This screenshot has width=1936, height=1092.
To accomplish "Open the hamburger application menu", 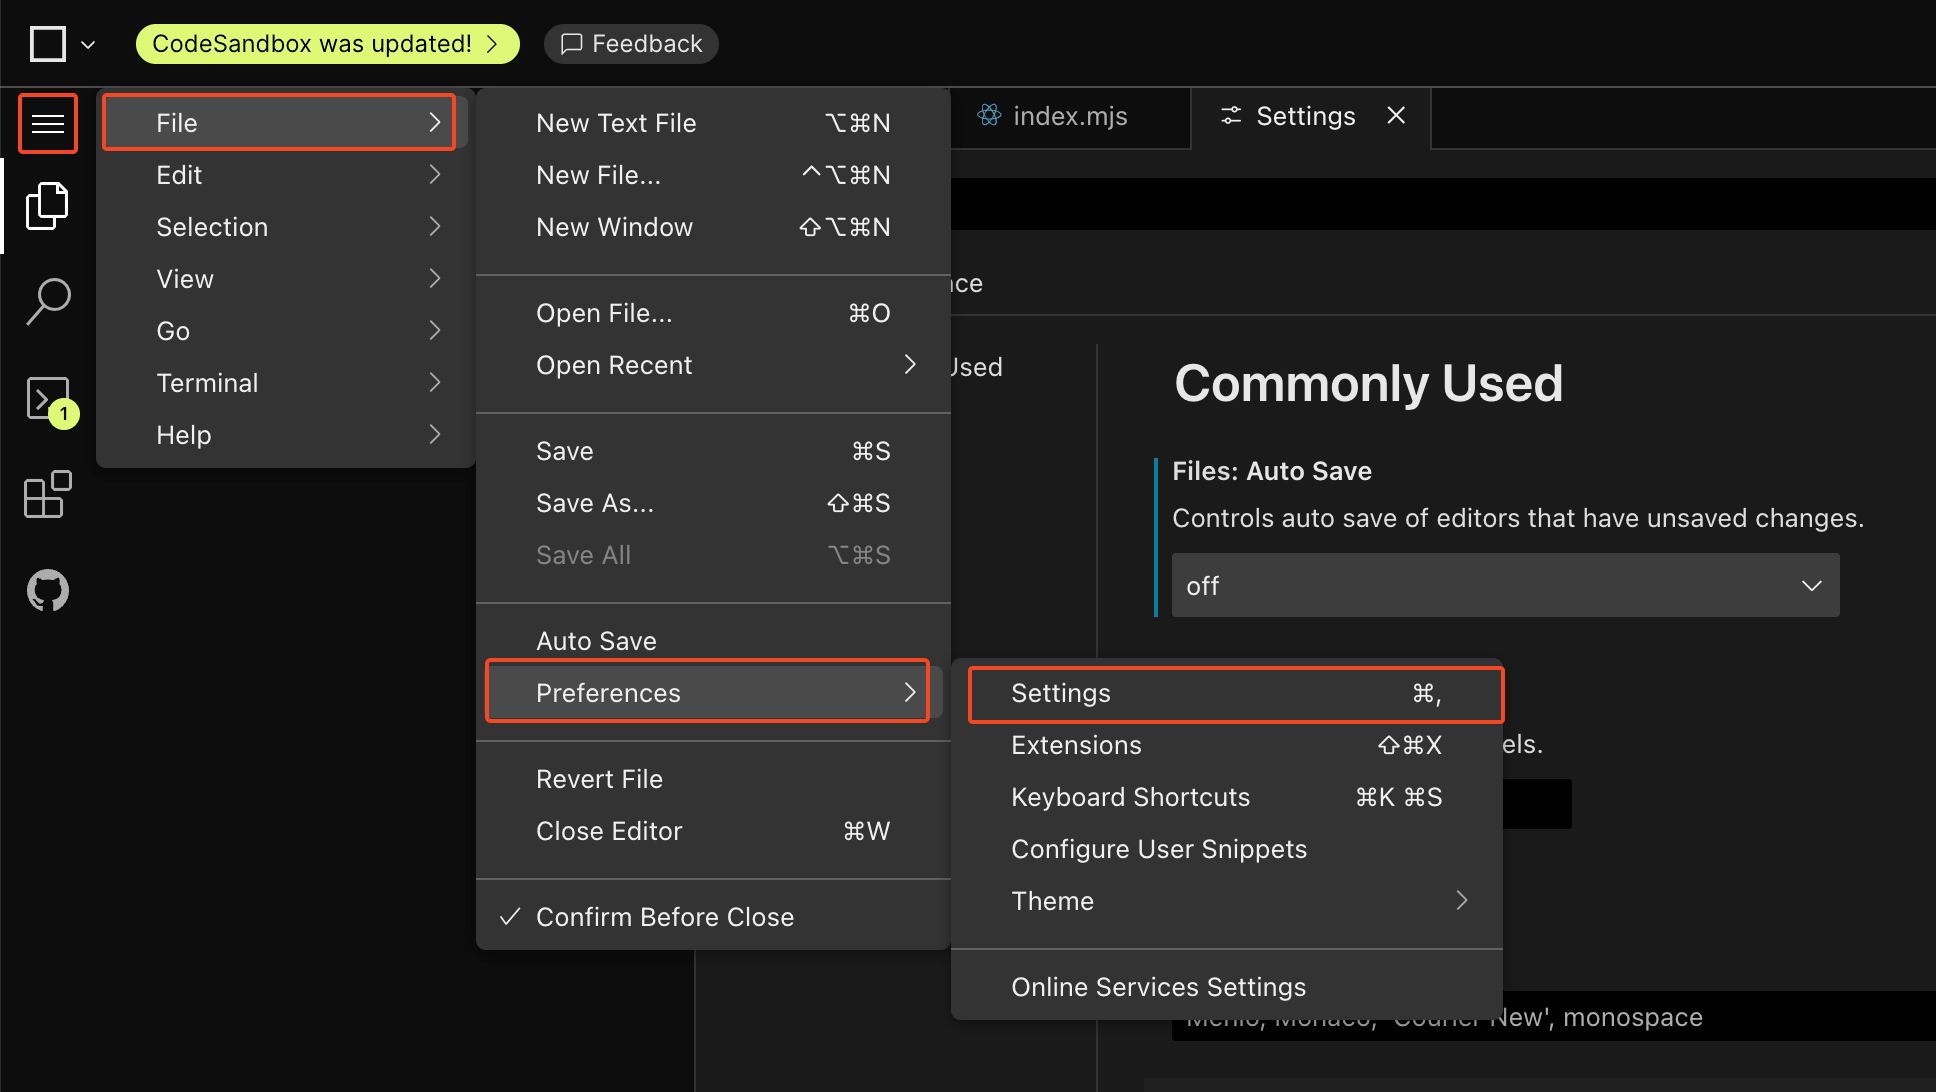I will coord(47,123).
